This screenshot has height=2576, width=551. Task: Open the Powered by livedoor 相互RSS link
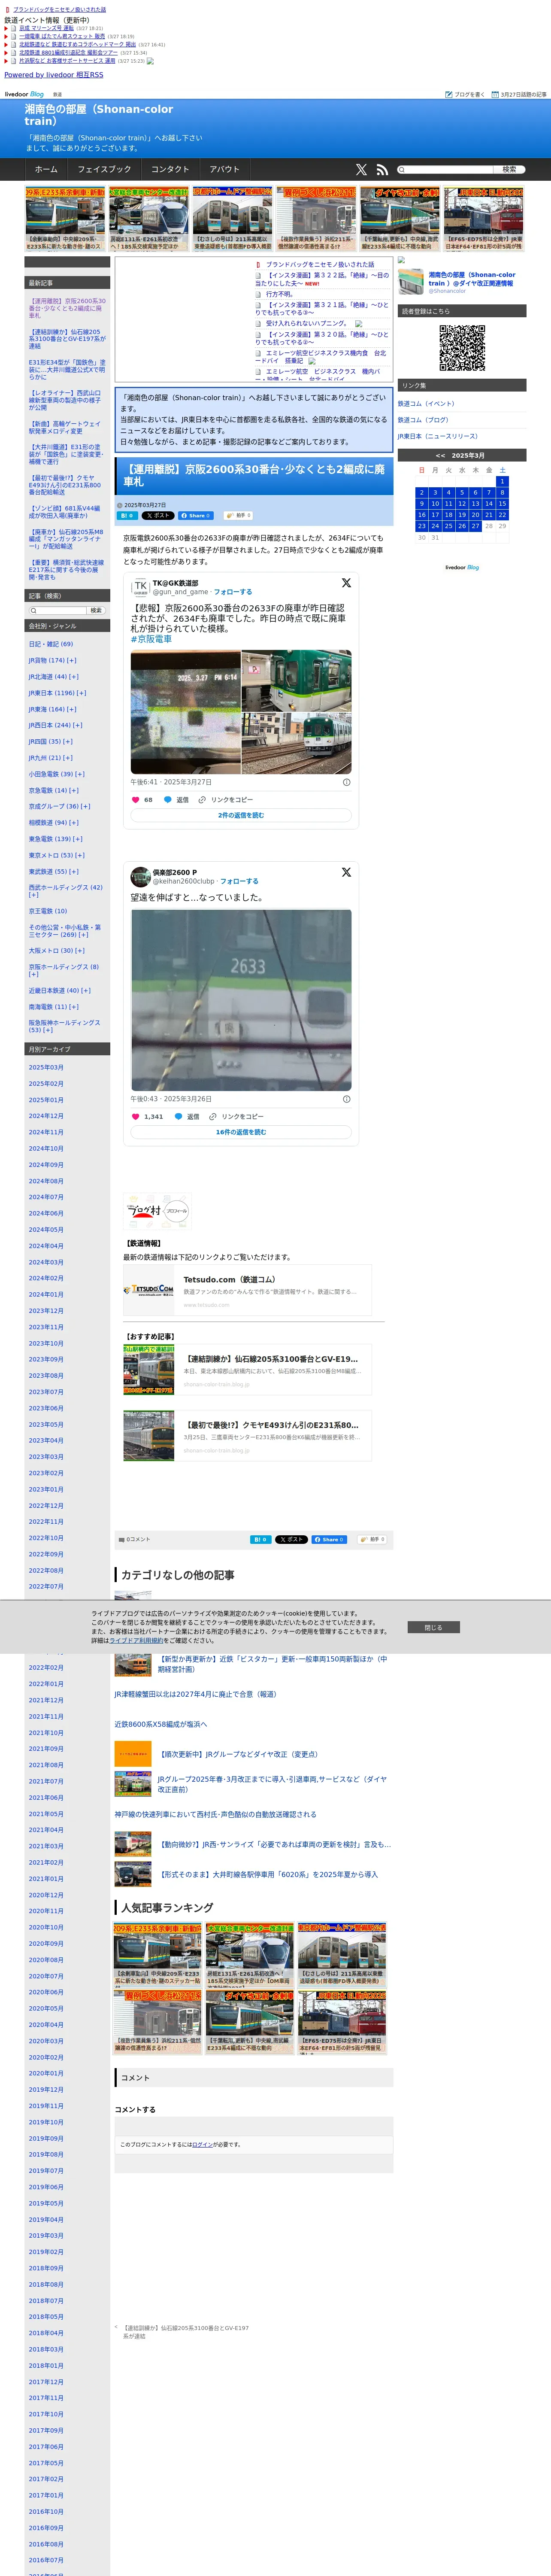(54, 75)
